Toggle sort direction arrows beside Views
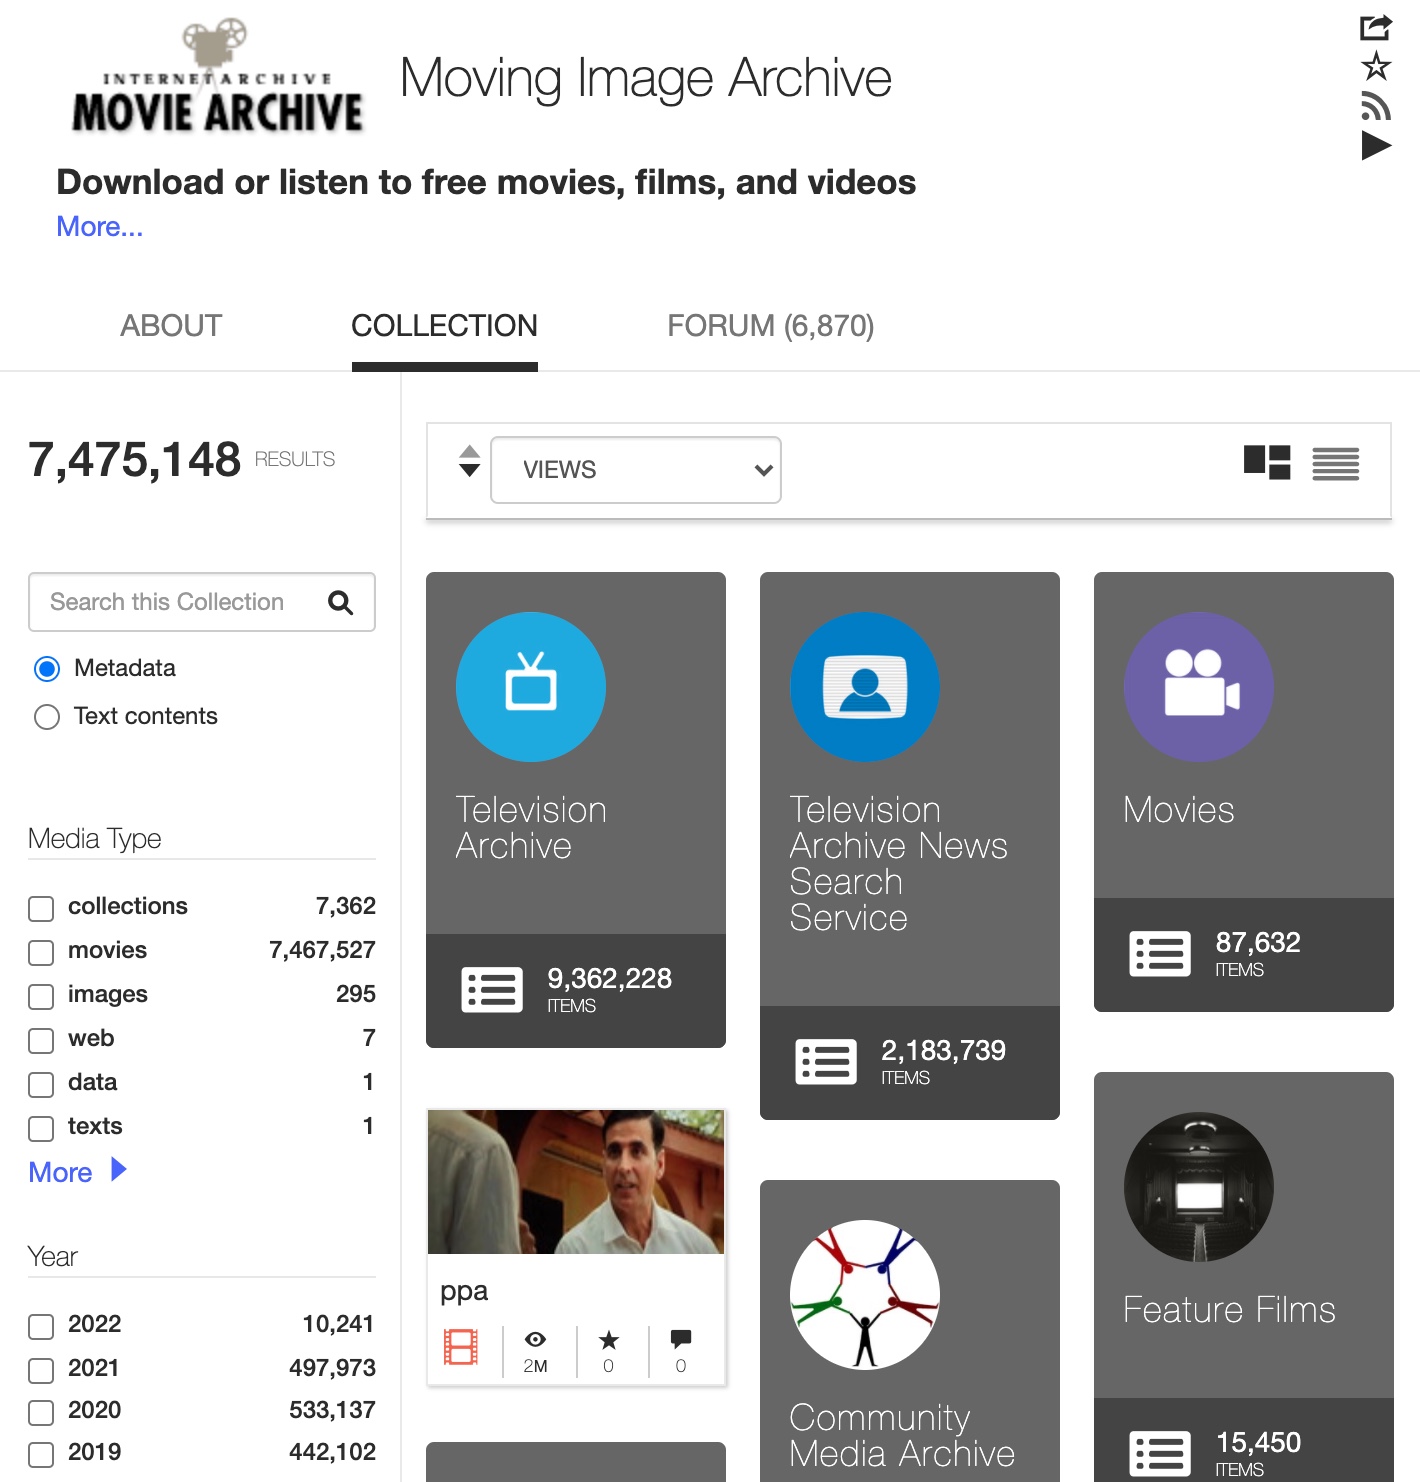Image resolution: width=1420 pixels, height=1482 pixels. (469, 461)
